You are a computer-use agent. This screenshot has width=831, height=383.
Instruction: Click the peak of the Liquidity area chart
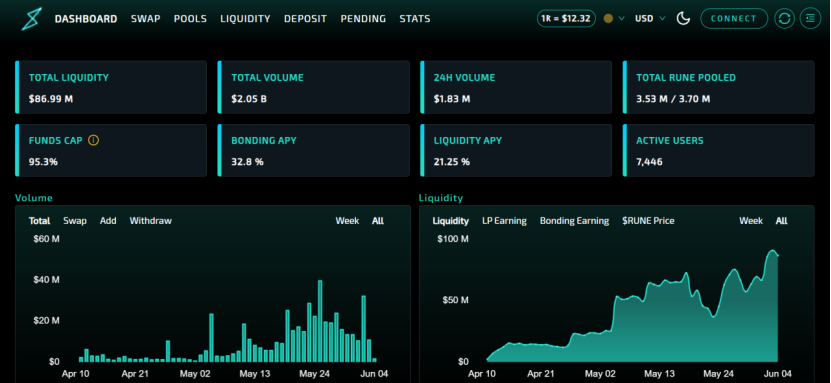773,251
